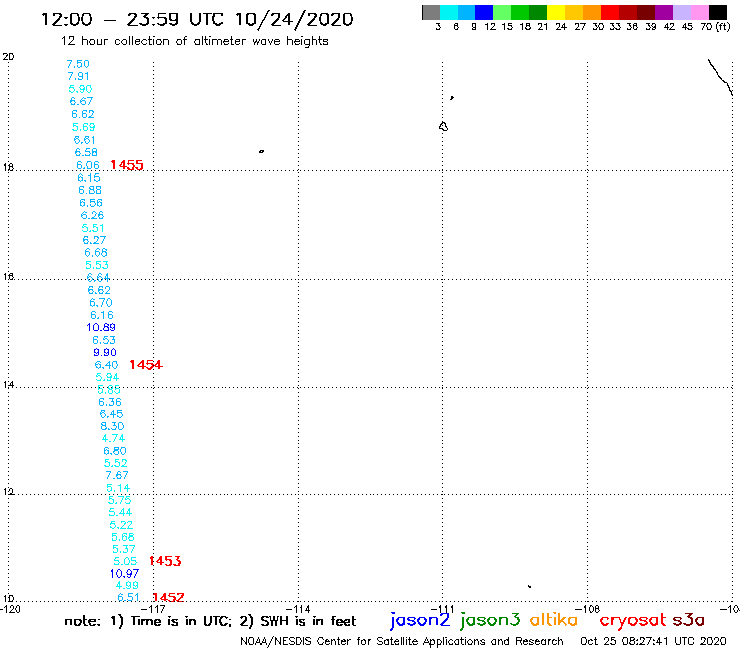The height and width of the screenshot is (650, 740).
Task: Click the 5.69 wave height value
Action: point(84,127)
